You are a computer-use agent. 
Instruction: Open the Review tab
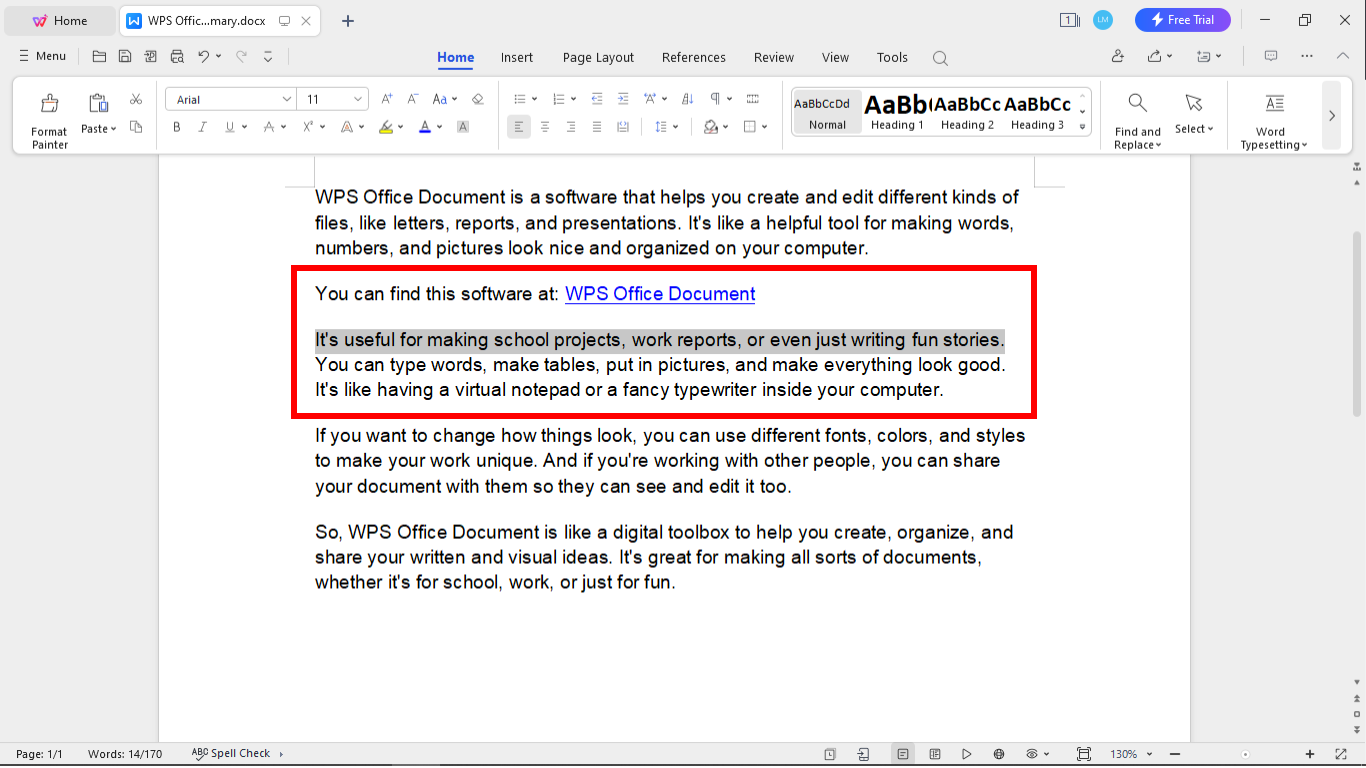point(773,57)
